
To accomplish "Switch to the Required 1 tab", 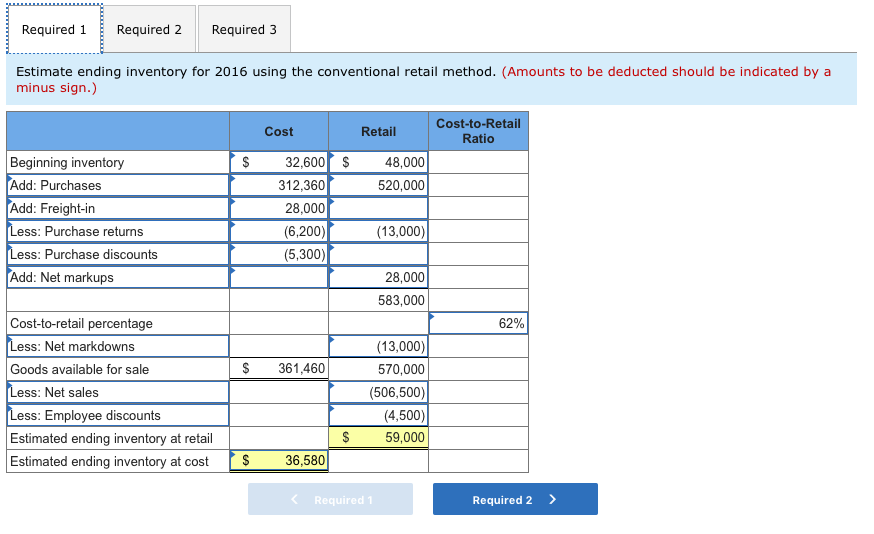I will 54,30.
